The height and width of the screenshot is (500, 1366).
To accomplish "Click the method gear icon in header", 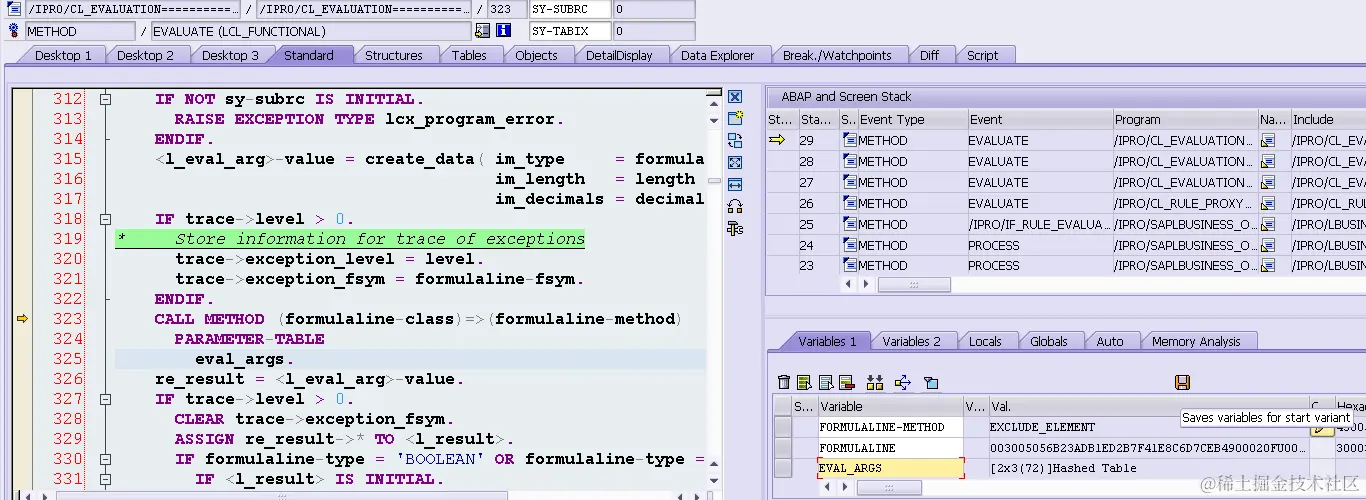I will click(x=14, y=31).
